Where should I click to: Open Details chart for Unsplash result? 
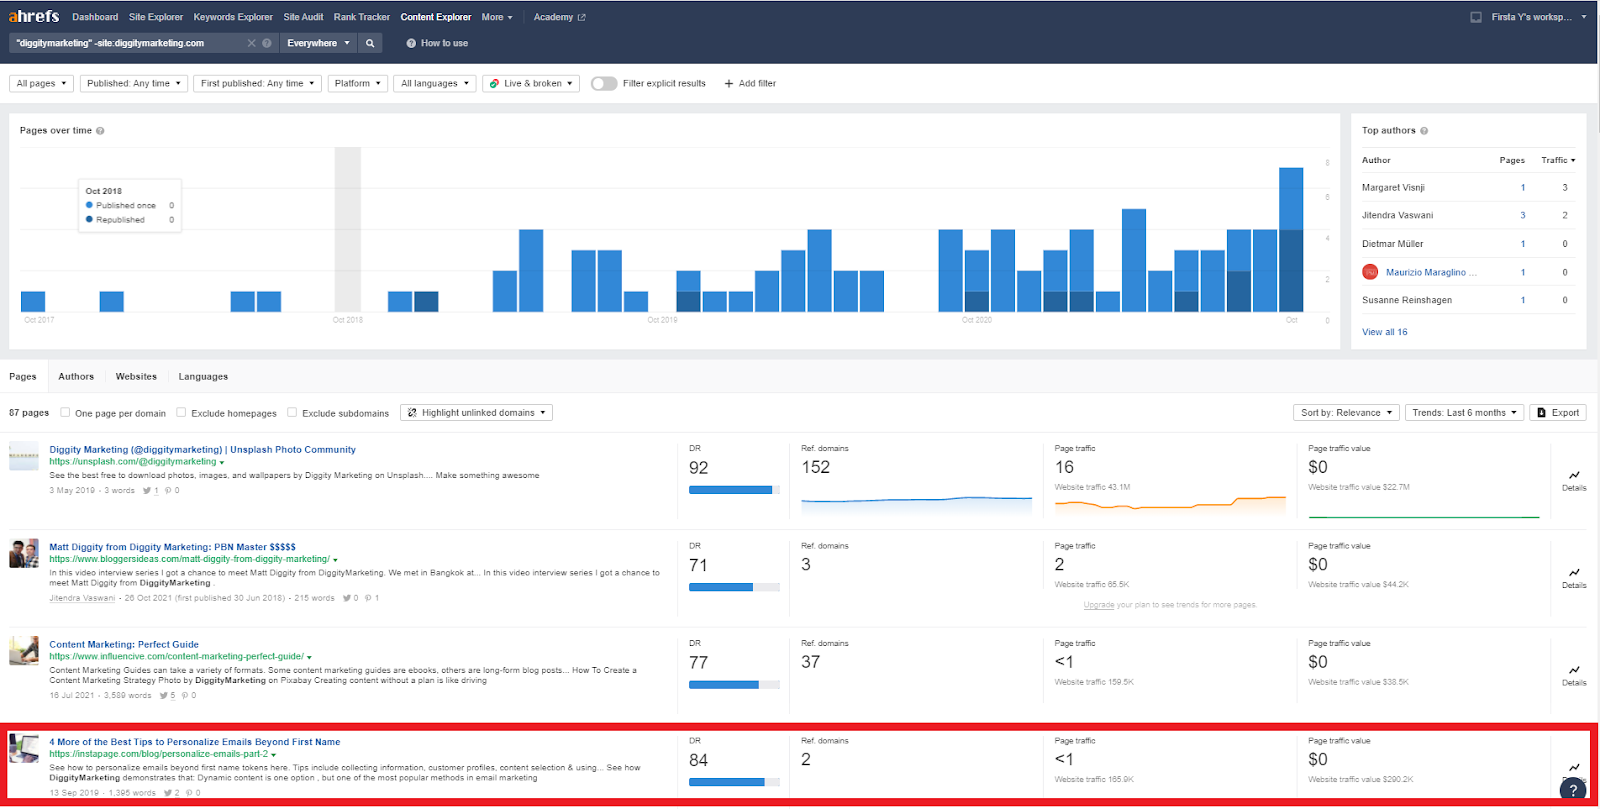[1574, 481]
